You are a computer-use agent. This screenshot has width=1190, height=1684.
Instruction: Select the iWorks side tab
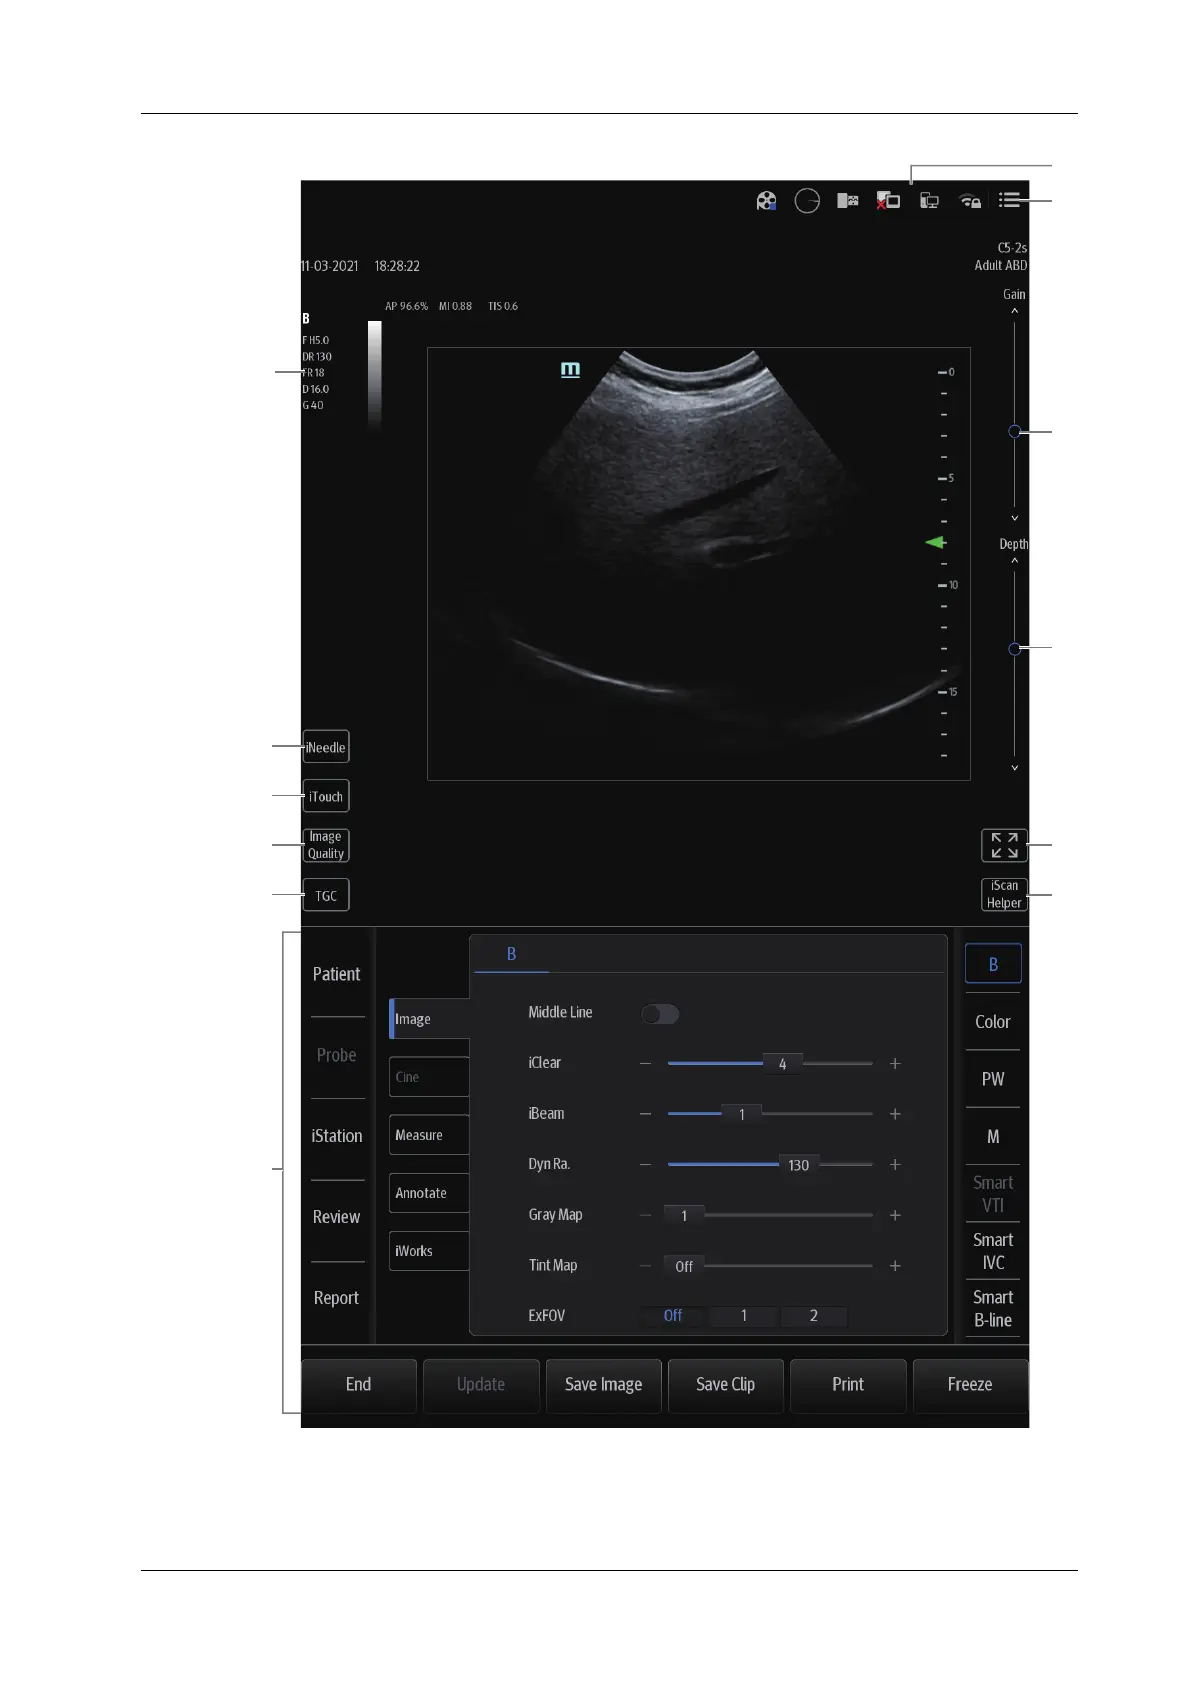(430, 1251)
